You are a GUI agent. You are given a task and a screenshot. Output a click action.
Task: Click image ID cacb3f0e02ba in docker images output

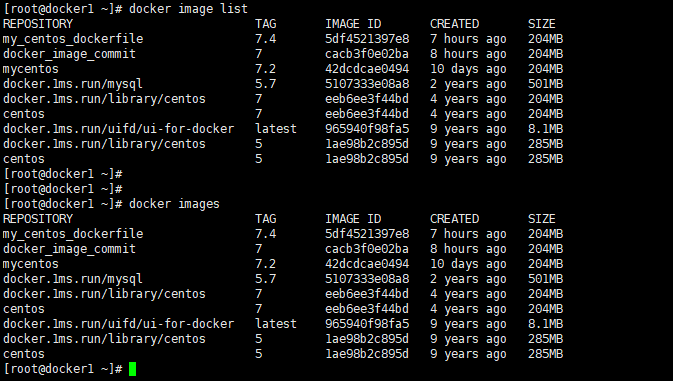click(367, 249)
